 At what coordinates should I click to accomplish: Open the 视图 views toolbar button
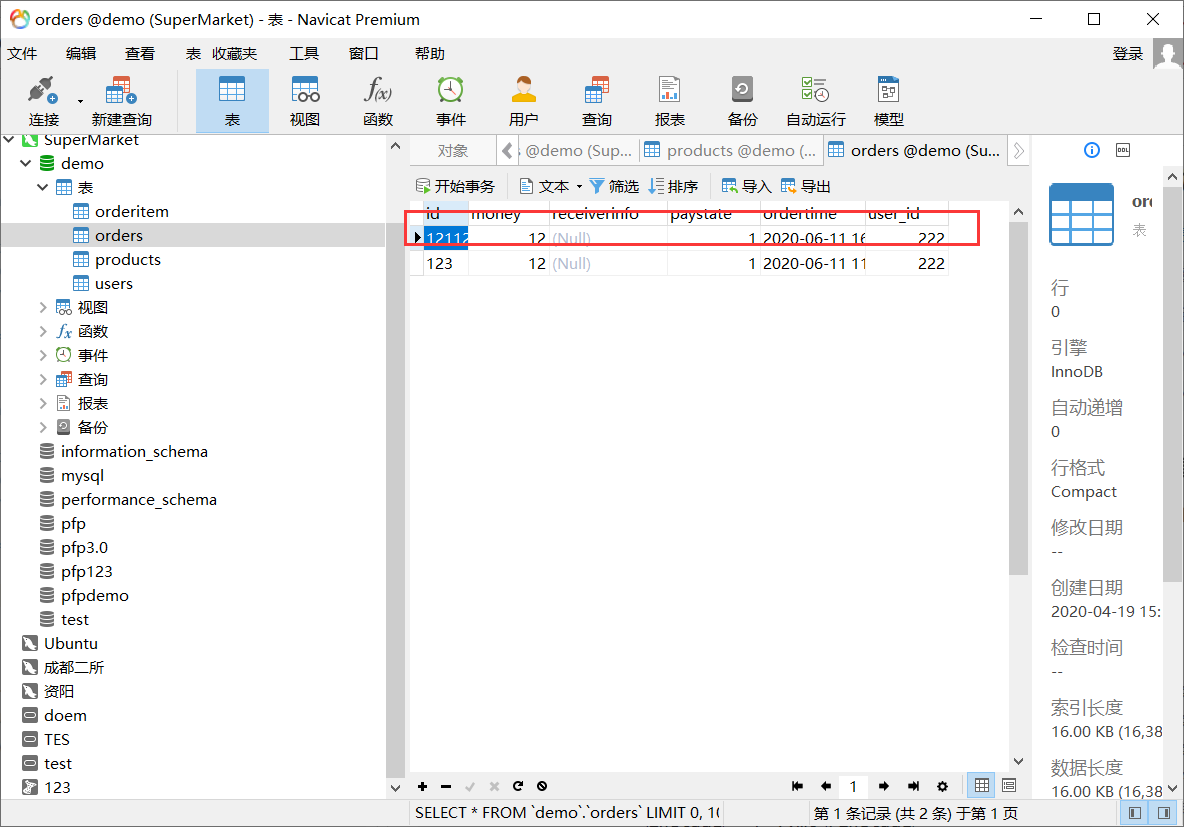point(305,101)
